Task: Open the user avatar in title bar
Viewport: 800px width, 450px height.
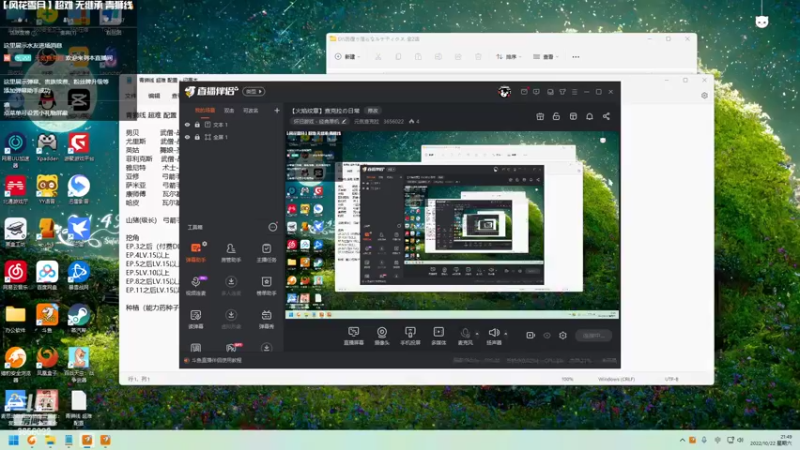Action: (x=505, y=92)
